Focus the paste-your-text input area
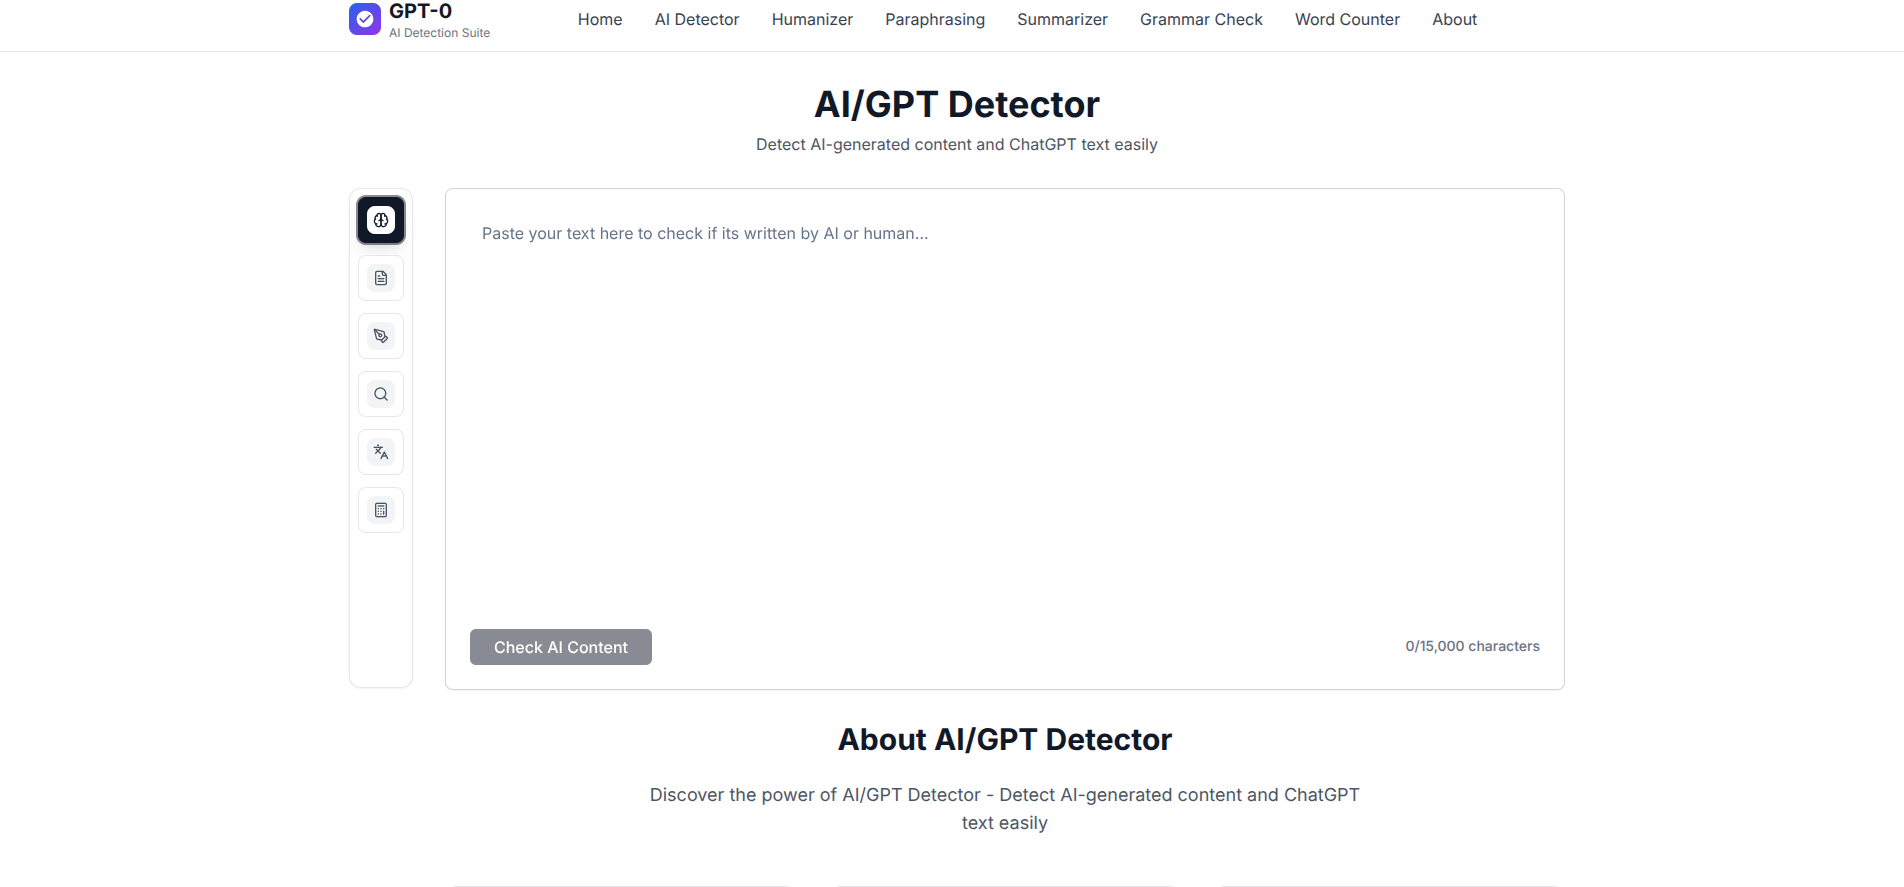 pos(1005,410)
